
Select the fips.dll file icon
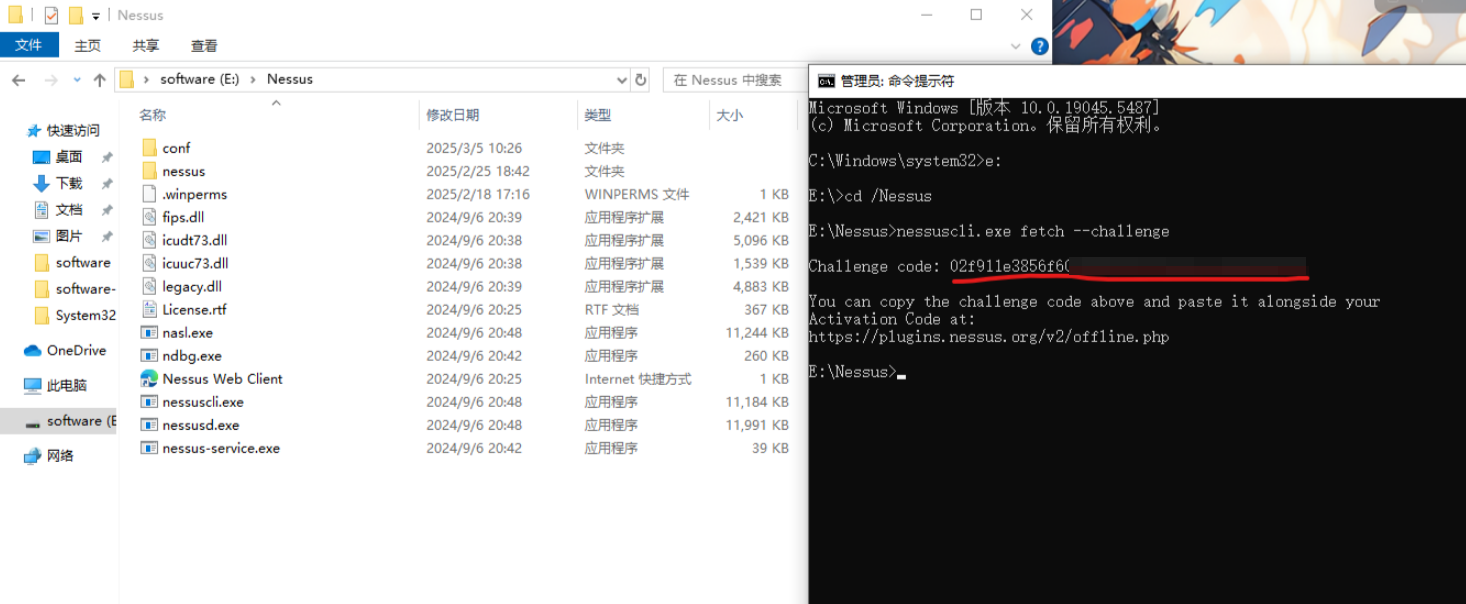(149, 217)
